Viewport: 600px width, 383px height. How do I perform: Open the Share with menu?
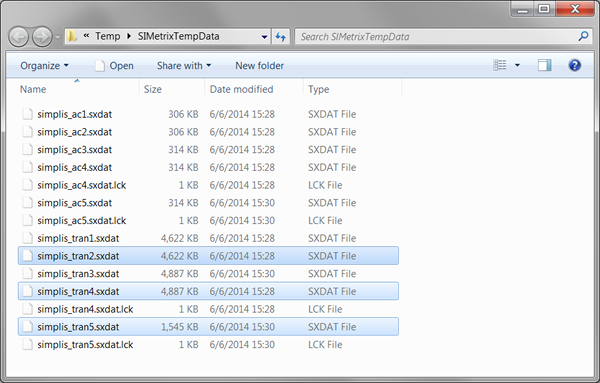click(x=184, y=66)
